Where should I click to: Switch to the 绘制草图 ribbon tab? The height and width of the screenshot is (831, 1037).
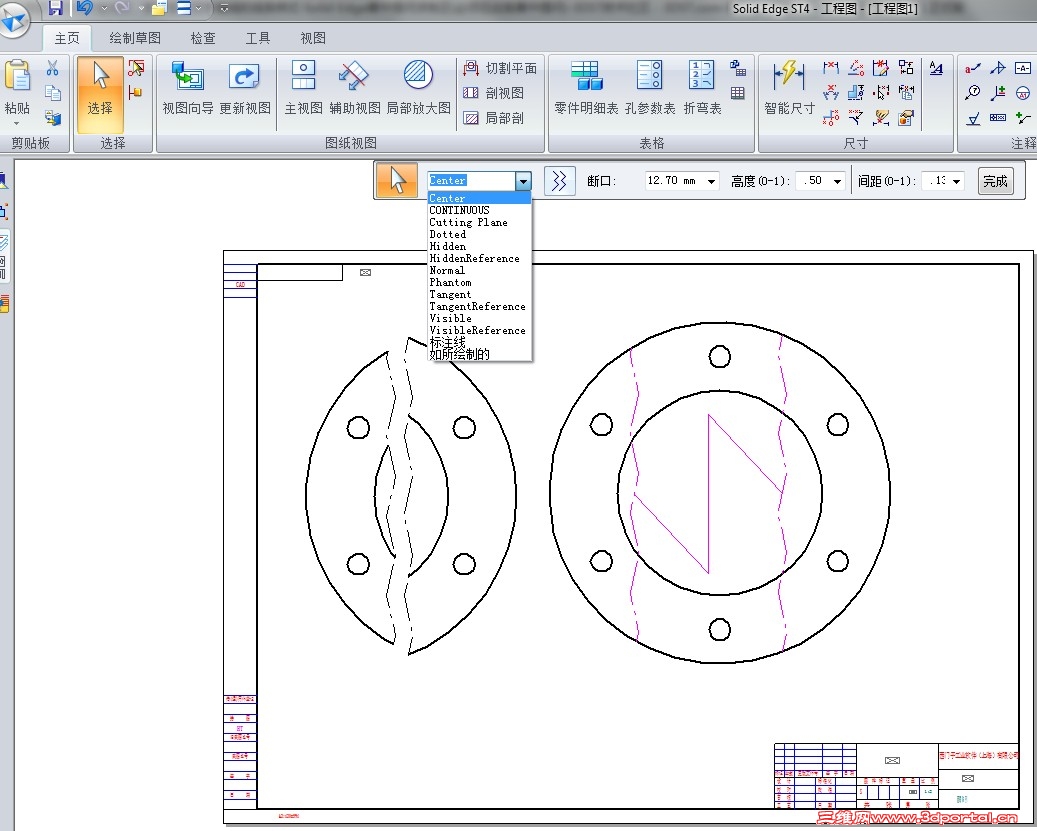(x=135, y=38)
